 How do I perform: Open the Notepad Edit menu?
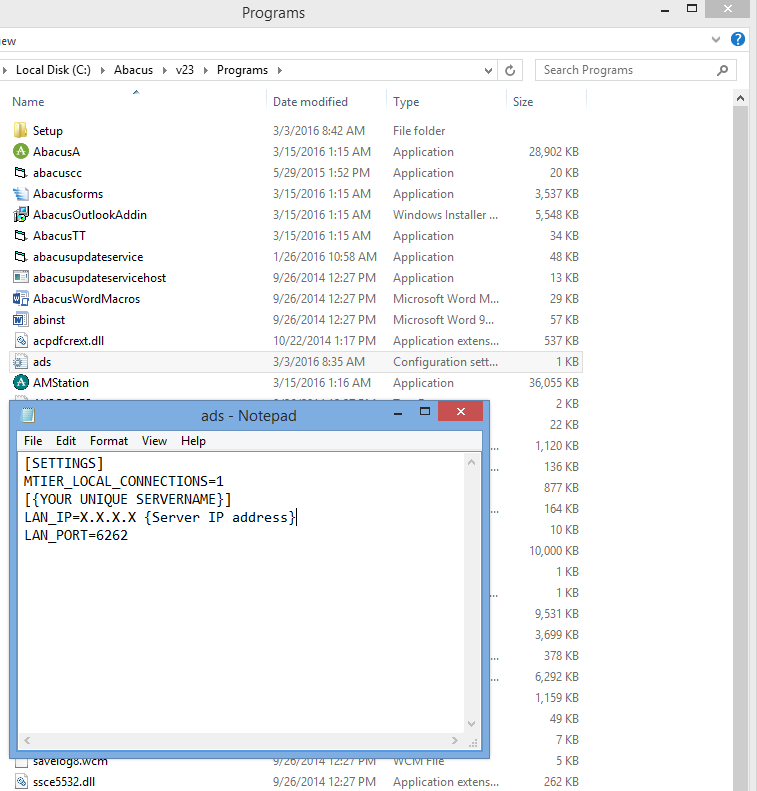pyautogui.click(x=66, y=441)
